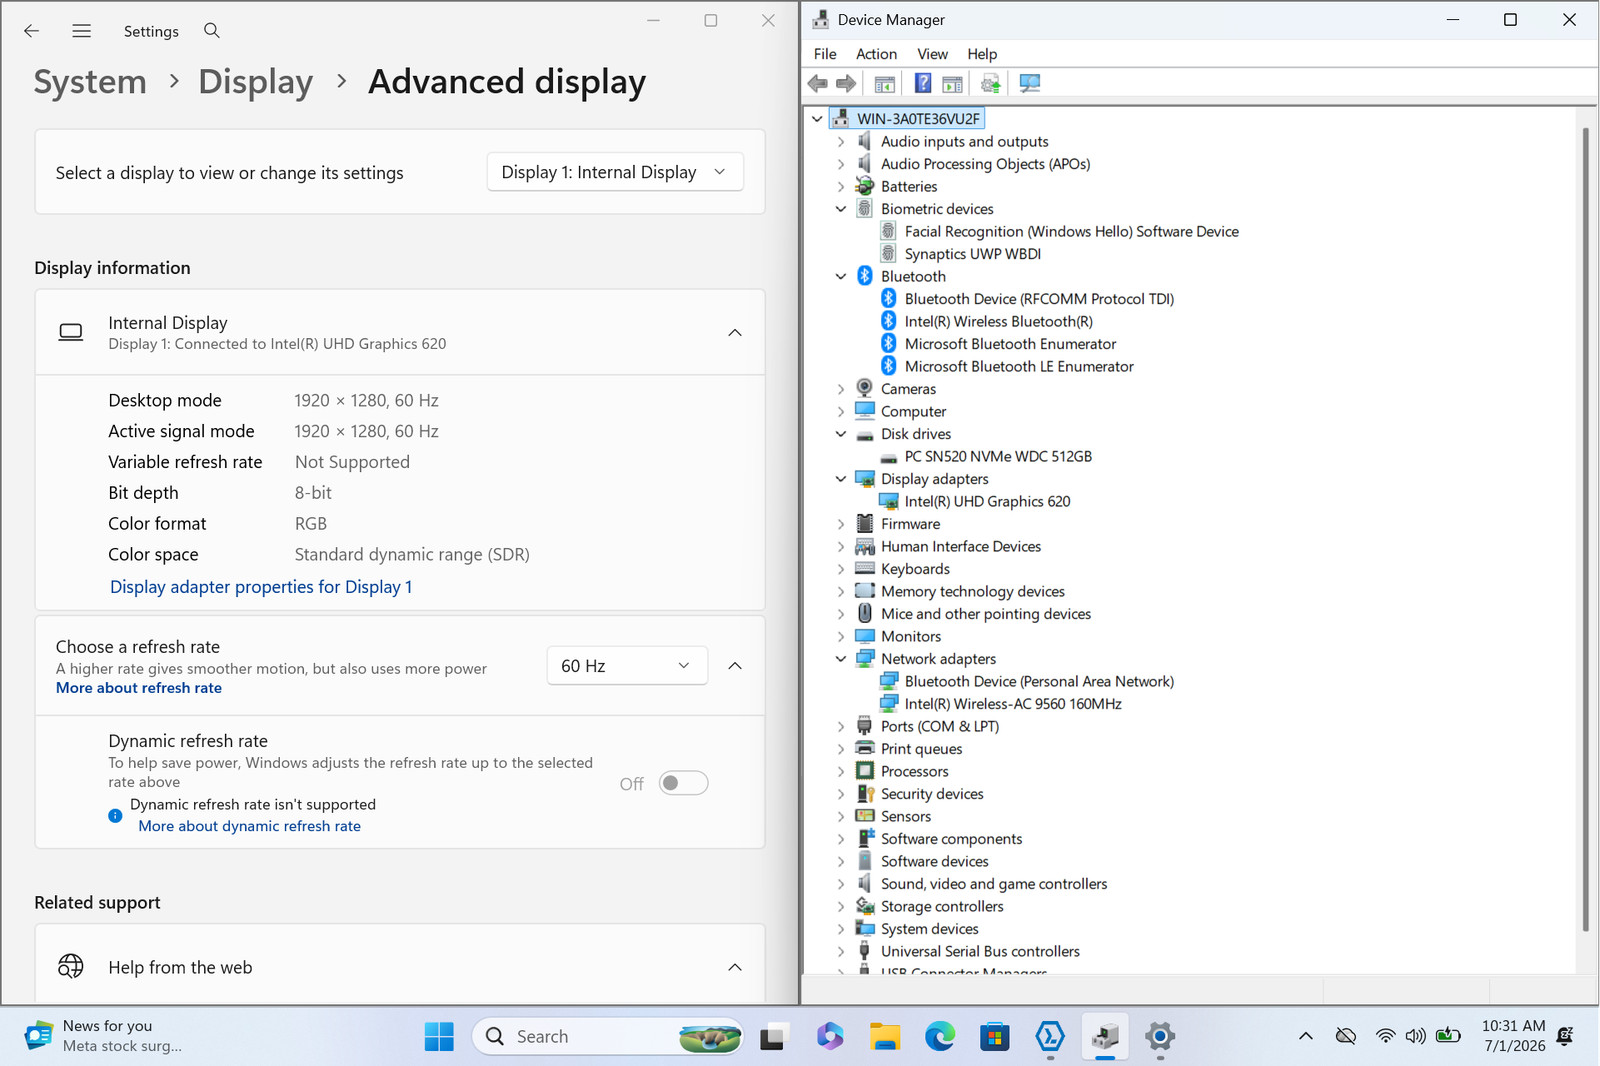The width and height of the screenshot is (1600, 1066).
Task: Show hidden icons in system tray
Action: (x=1306, y=1036)
